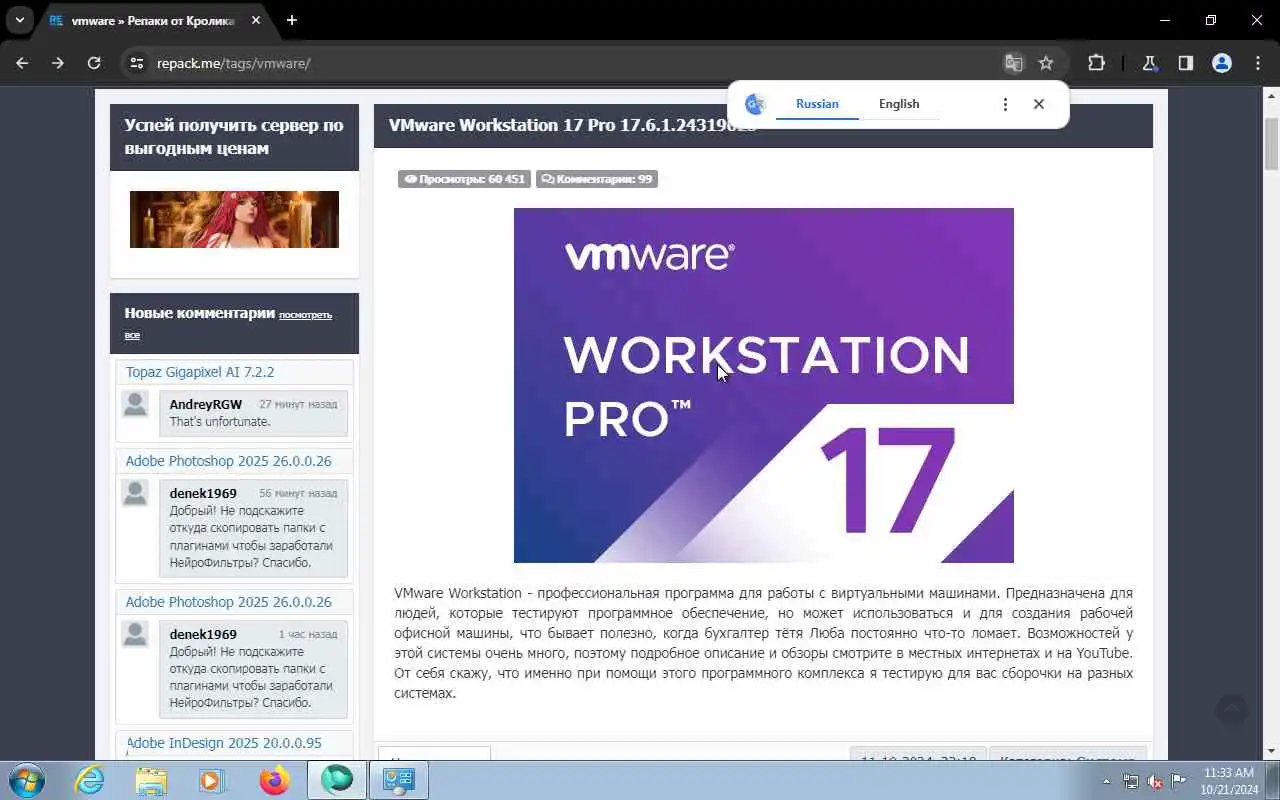Switch translation to Russian tab

(x=817, y=104)
